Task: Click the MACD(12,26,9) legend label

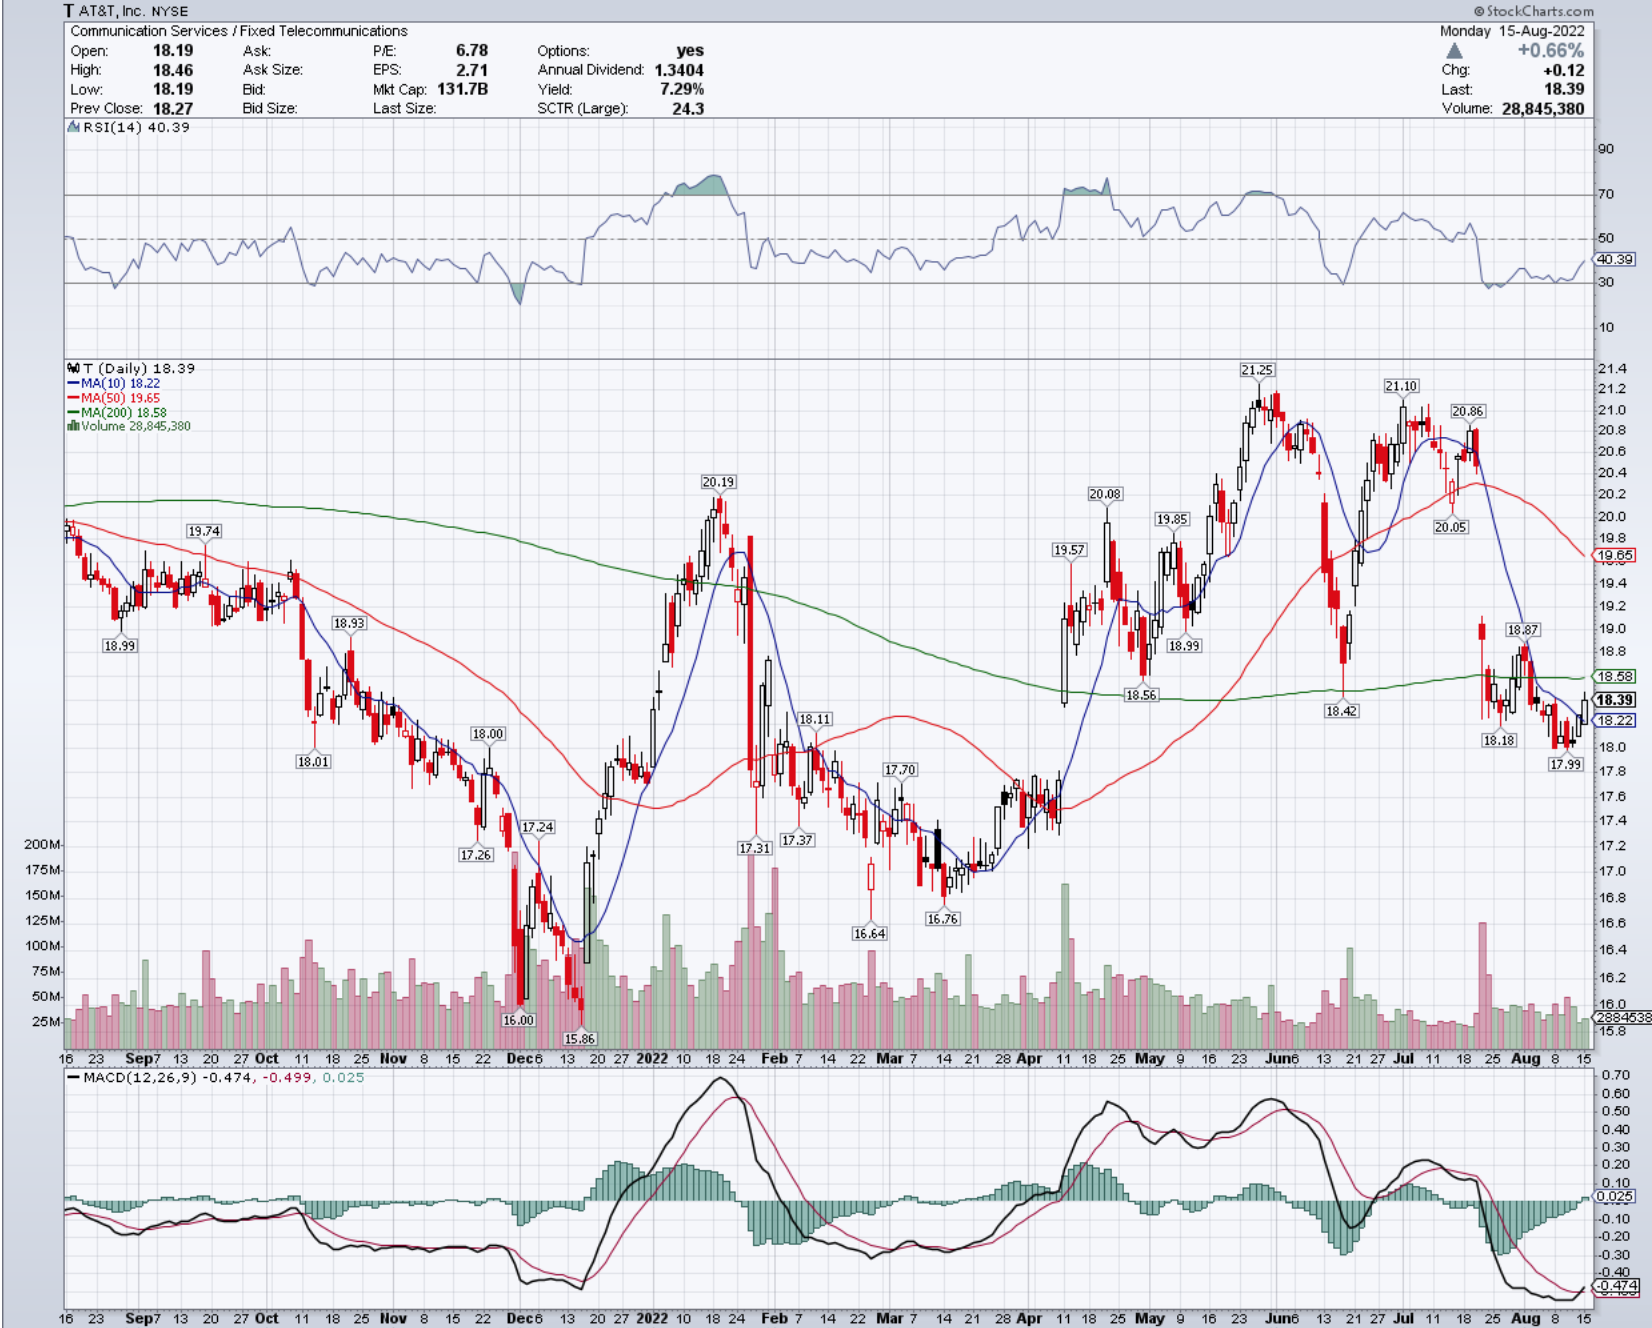Action: click(x=141, y=1078)
